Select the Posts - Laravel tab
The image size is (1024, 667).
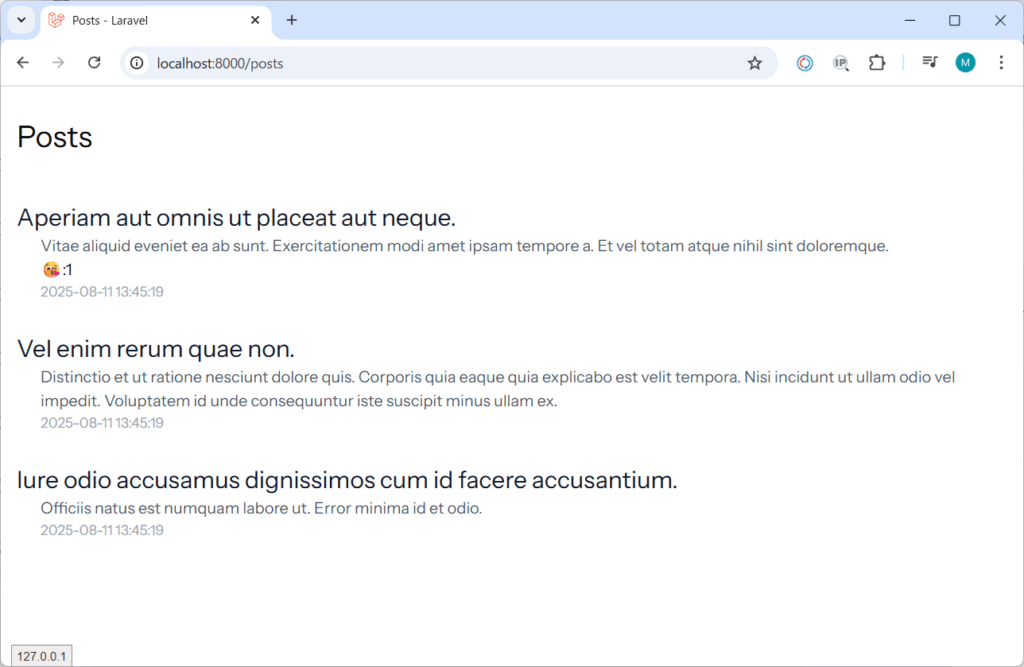tap(150, 20)
